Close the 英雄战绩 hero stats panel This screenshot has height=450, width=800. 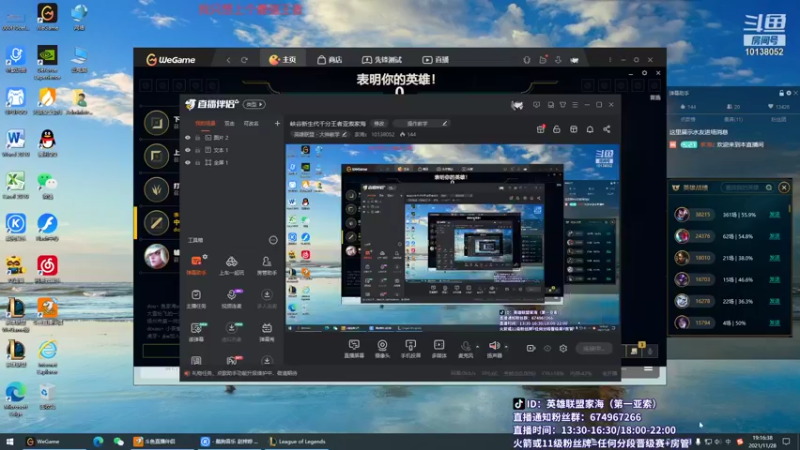coord(784,188)
